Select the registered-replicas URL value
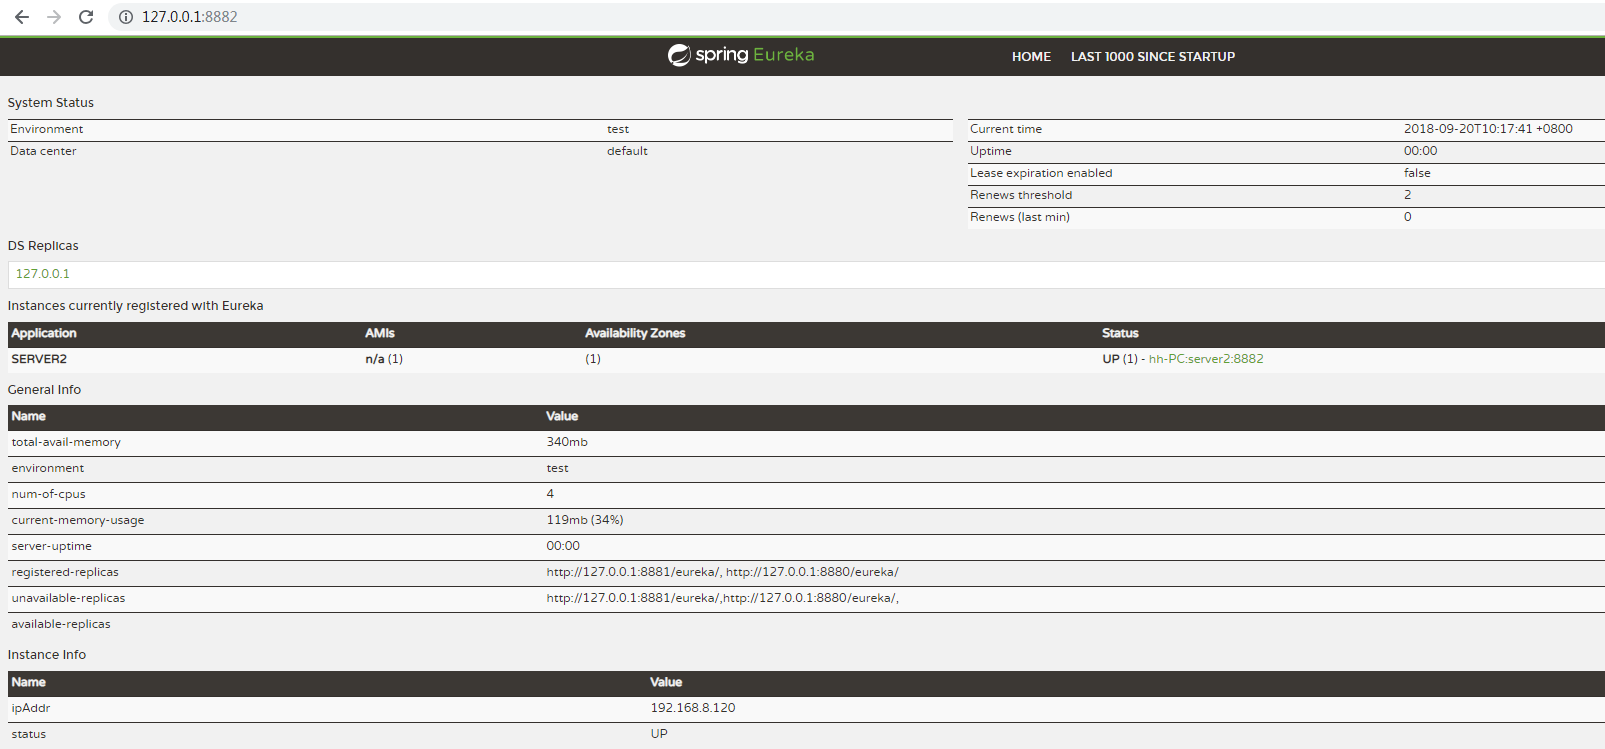The height and width of the screenshot is (749, 1605). [722, 572]
